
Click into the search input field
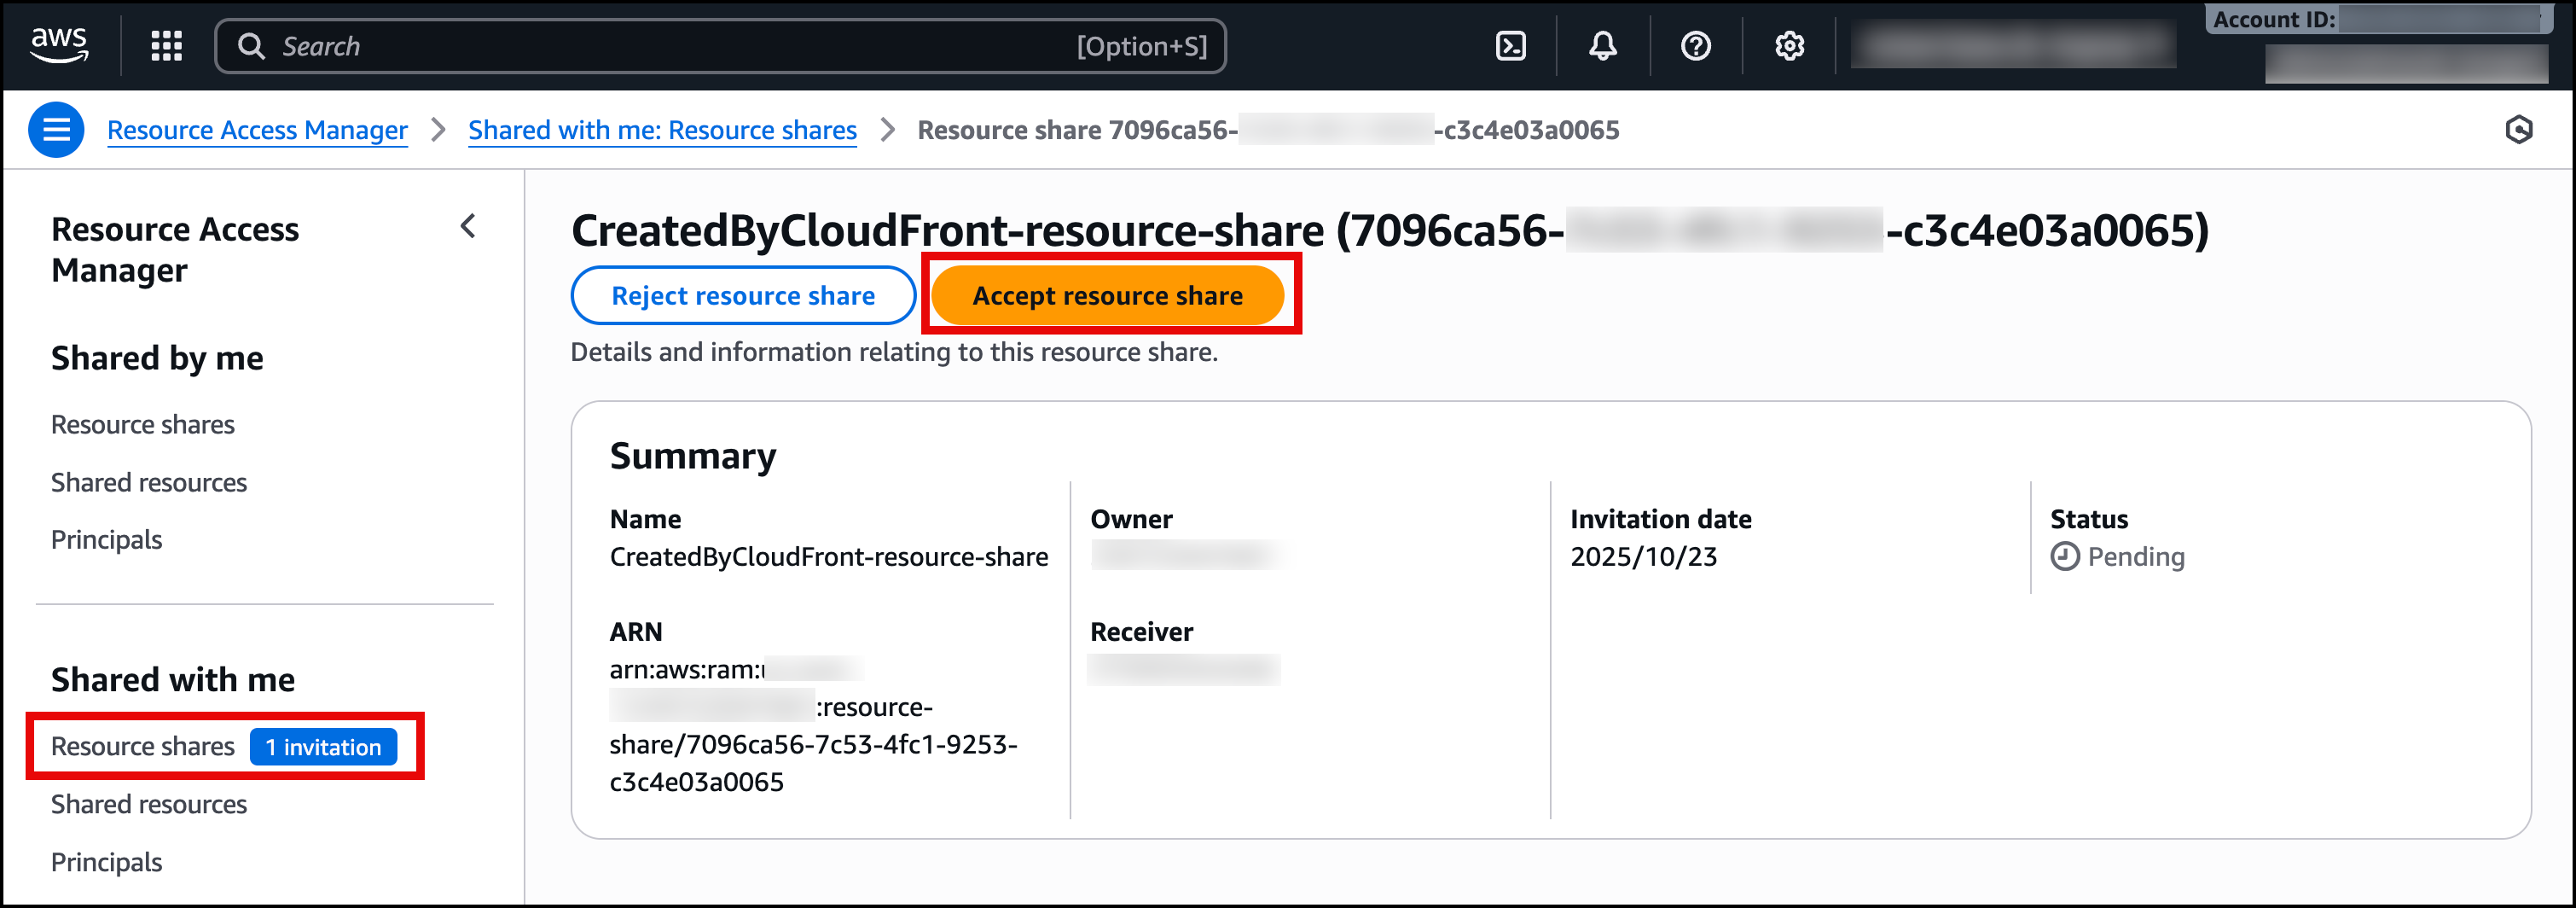point(700,46)
